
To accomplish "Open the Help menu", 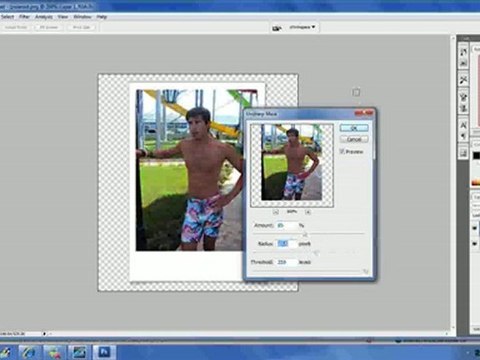I will pyautogui.click(x=102, y=17).
